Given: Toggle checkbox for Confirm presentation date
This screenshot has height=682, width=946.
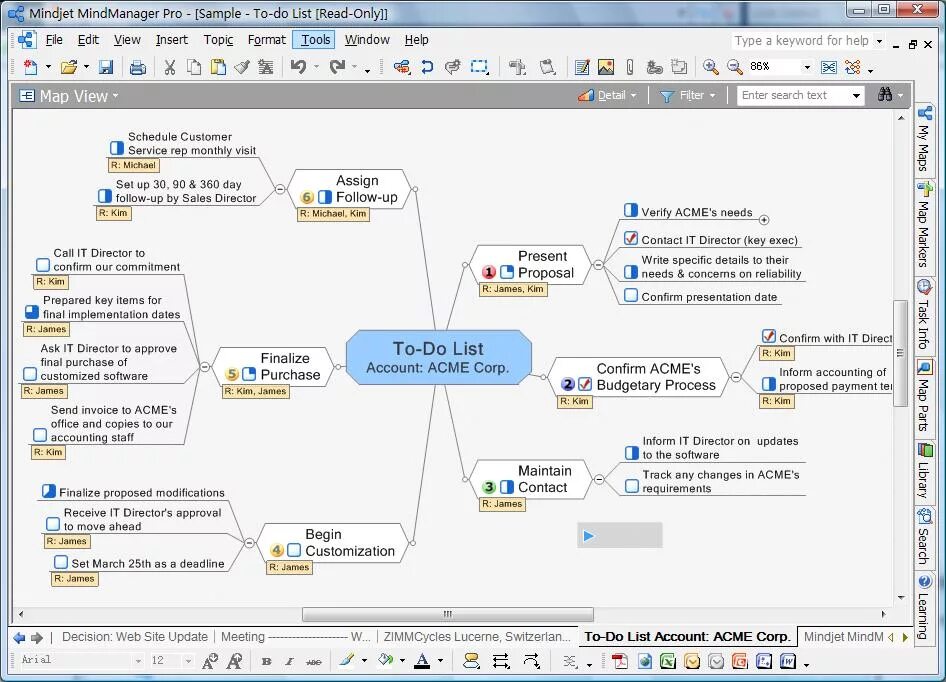Looking at the screenshot, I should 630,295.
